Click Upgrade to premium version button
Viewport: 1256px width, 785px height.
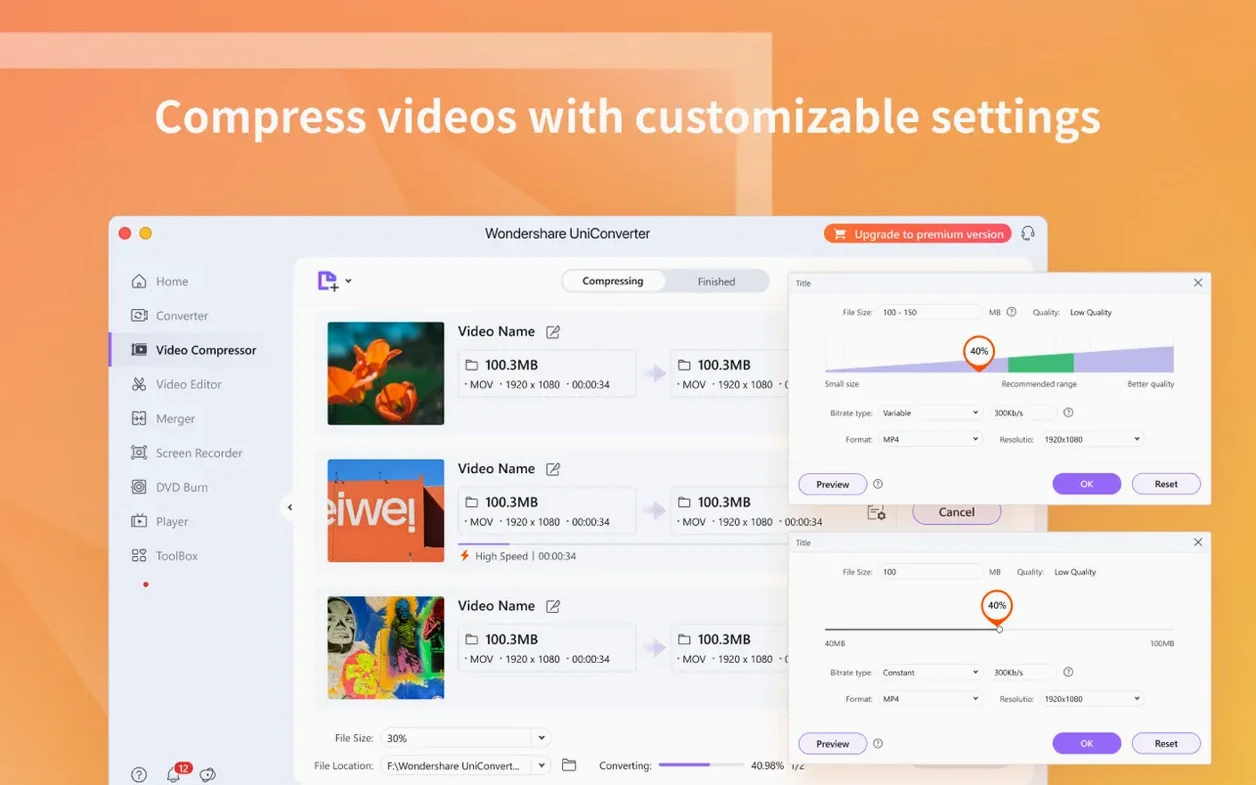tap(918, 234)
